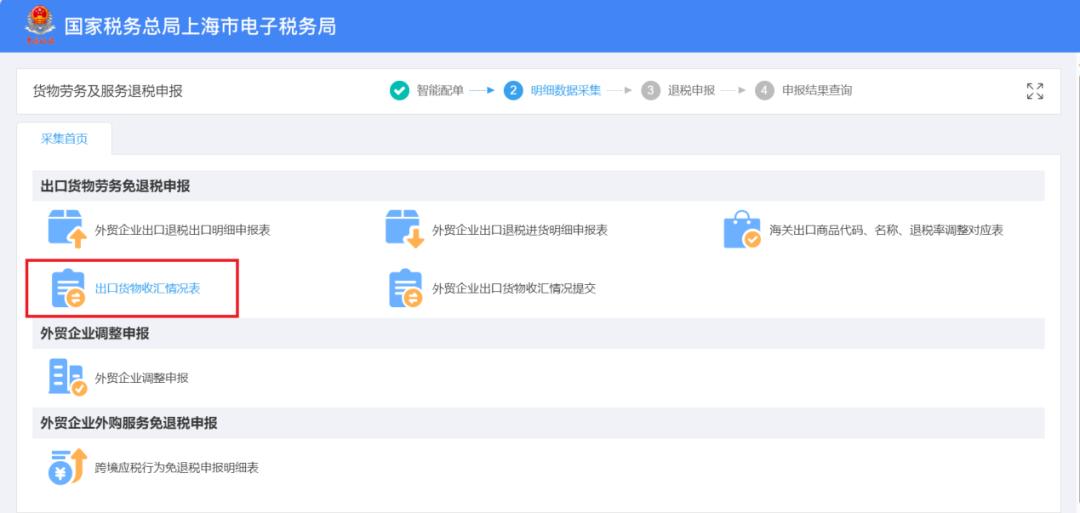Open 外贸企业出口货物收汇情况提交
The height and width of the screenshot is (513, 1080).
514,289
